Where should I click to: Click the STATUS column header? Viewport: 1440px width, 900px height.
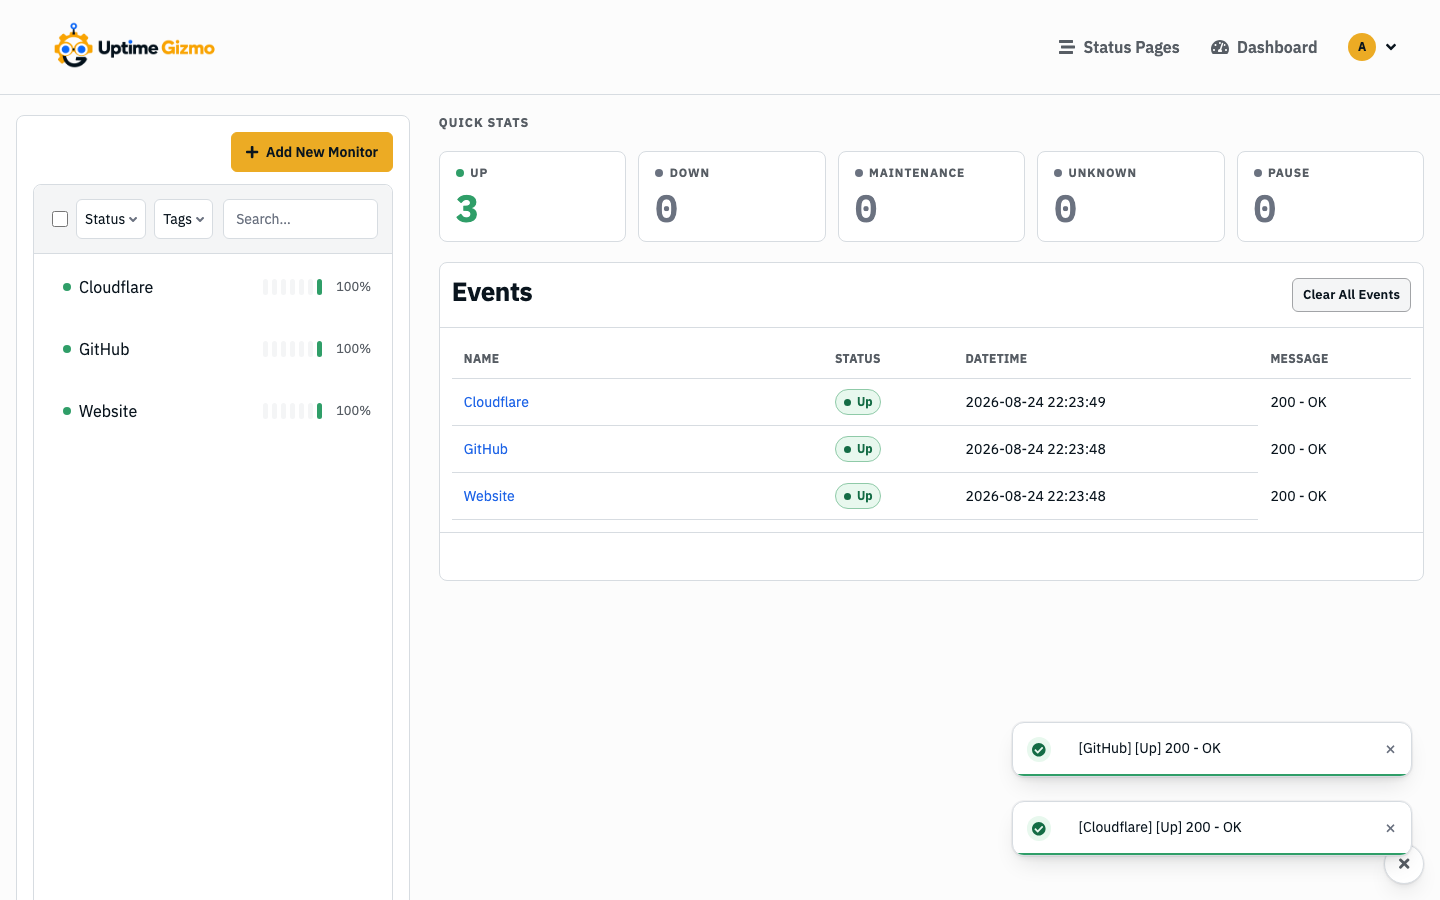tap(858, 359)
